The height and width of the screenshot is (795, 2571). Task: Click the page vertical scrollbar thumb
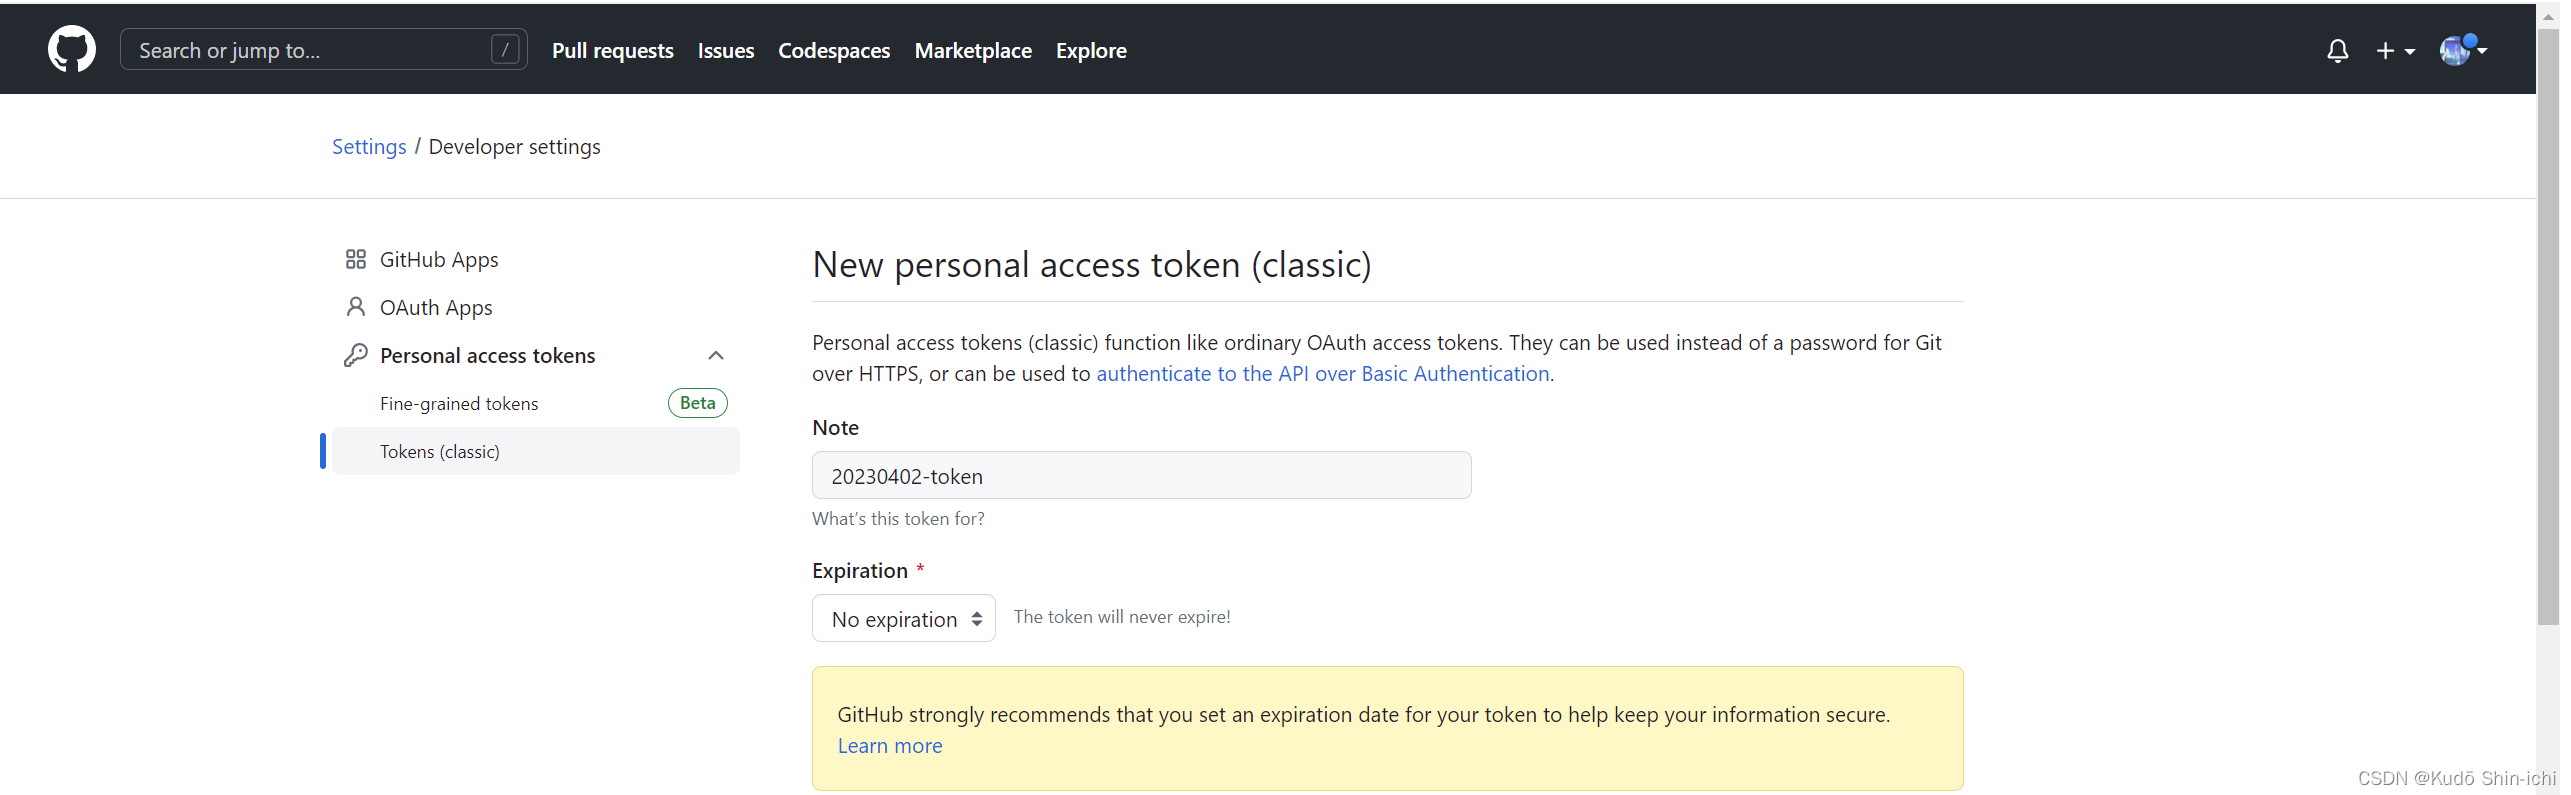(2547, 325)
